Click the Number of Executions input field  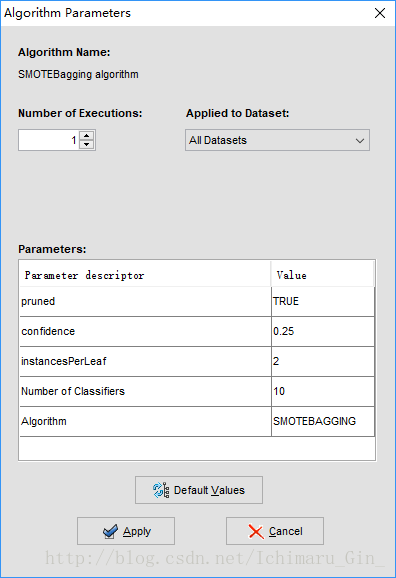pos(49,140)
